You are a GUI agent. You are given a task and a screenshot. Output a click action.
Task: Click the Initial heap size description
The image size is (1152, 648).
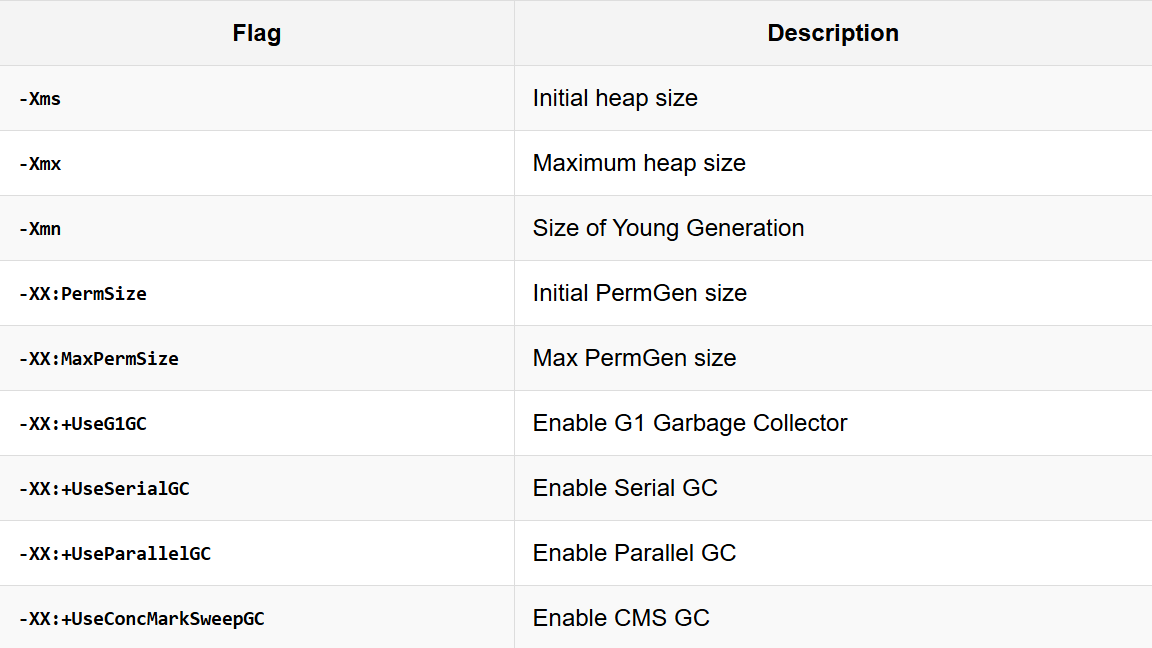[615, 98]
